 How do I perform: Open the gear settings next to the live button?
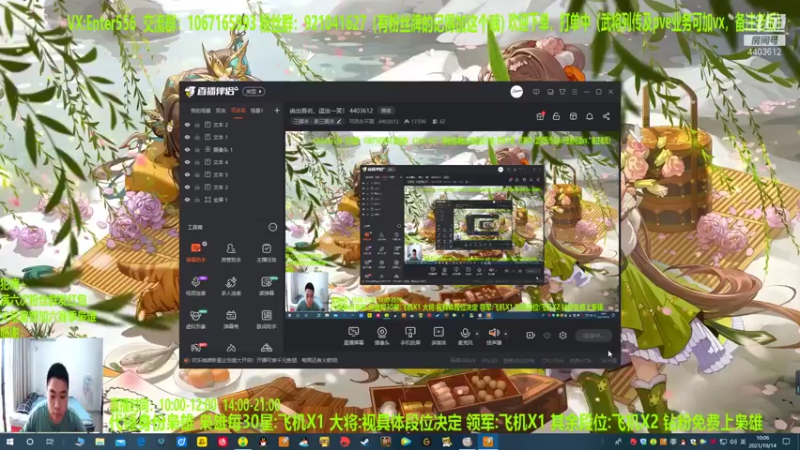coord(563,335)
